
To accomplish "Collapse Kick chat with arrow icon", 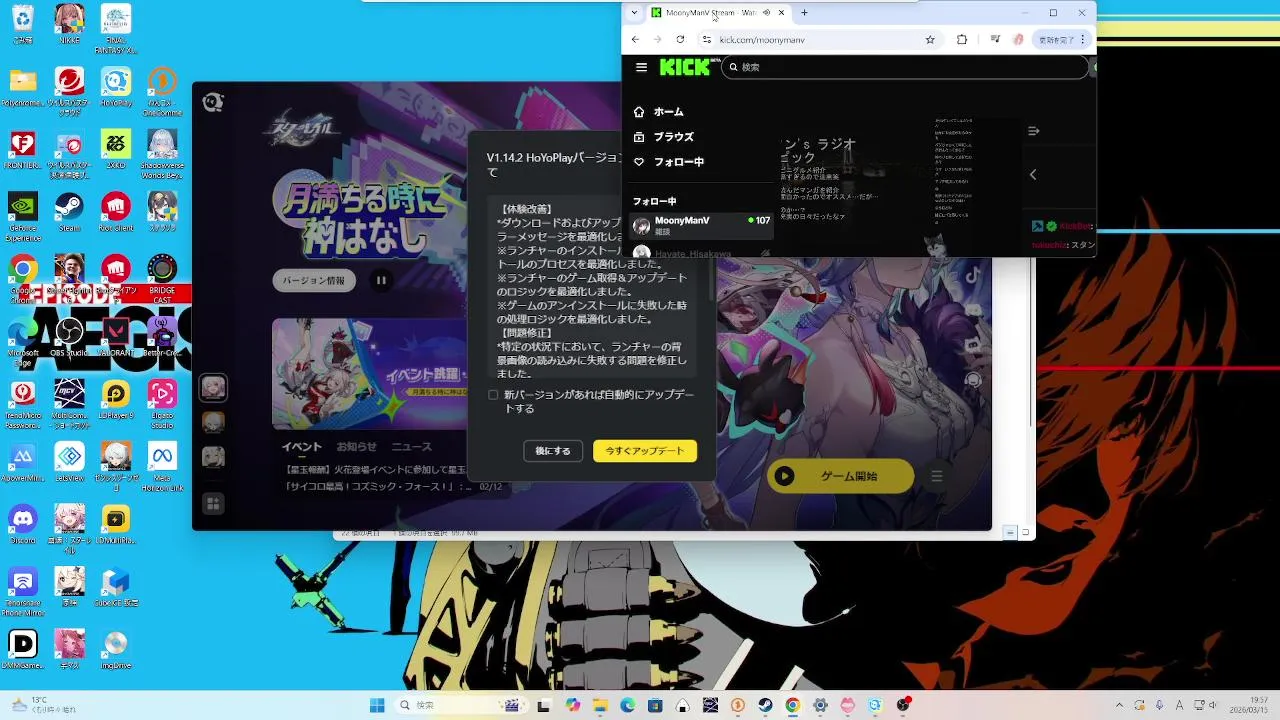I will click(x=1033, y=131).
